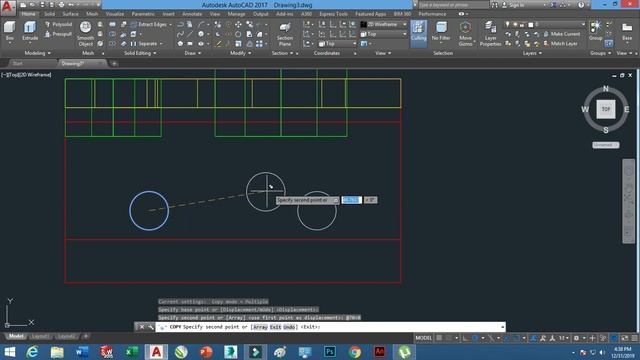The height and width of the screenshot is (360, 640).
Task: Expand the Groups panel
Action: pos(600,53)
